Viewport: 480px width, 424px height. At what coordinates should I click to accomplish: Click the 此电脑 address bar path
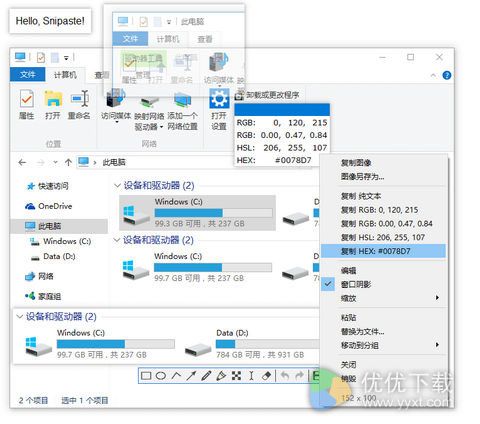114,162
